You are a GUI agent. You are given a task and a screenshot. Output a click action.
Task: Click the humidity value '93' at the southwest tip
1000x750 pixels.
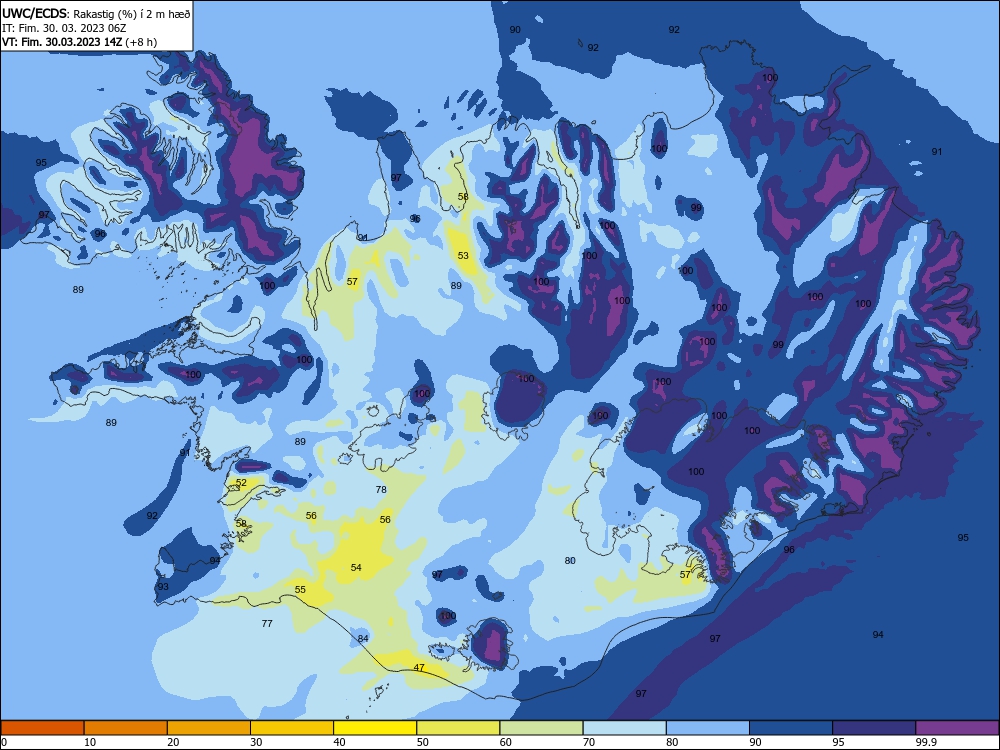[x=163, y=587]
